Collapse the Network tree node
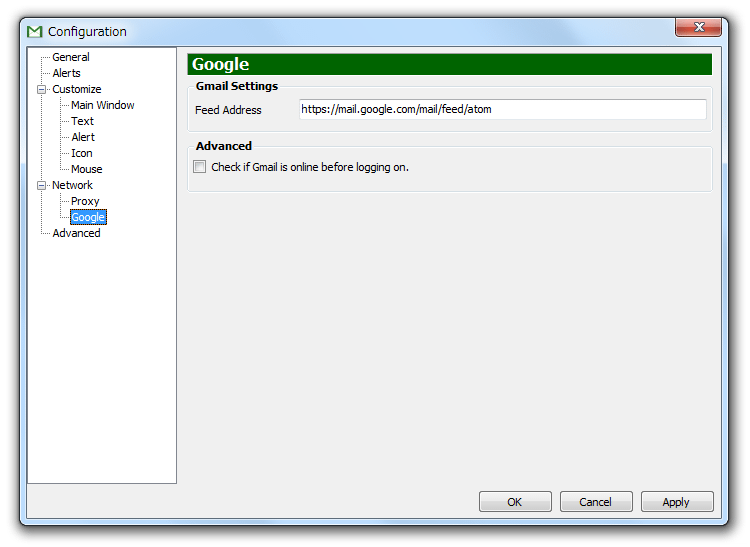The width and height of the screenshot is (750, 547). click(42, 186)
